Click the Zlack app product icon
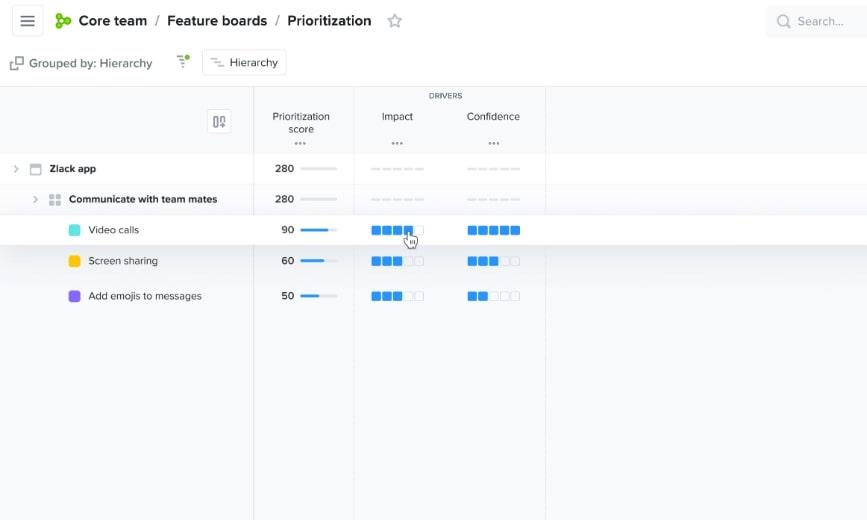 (x=36, y=169)
